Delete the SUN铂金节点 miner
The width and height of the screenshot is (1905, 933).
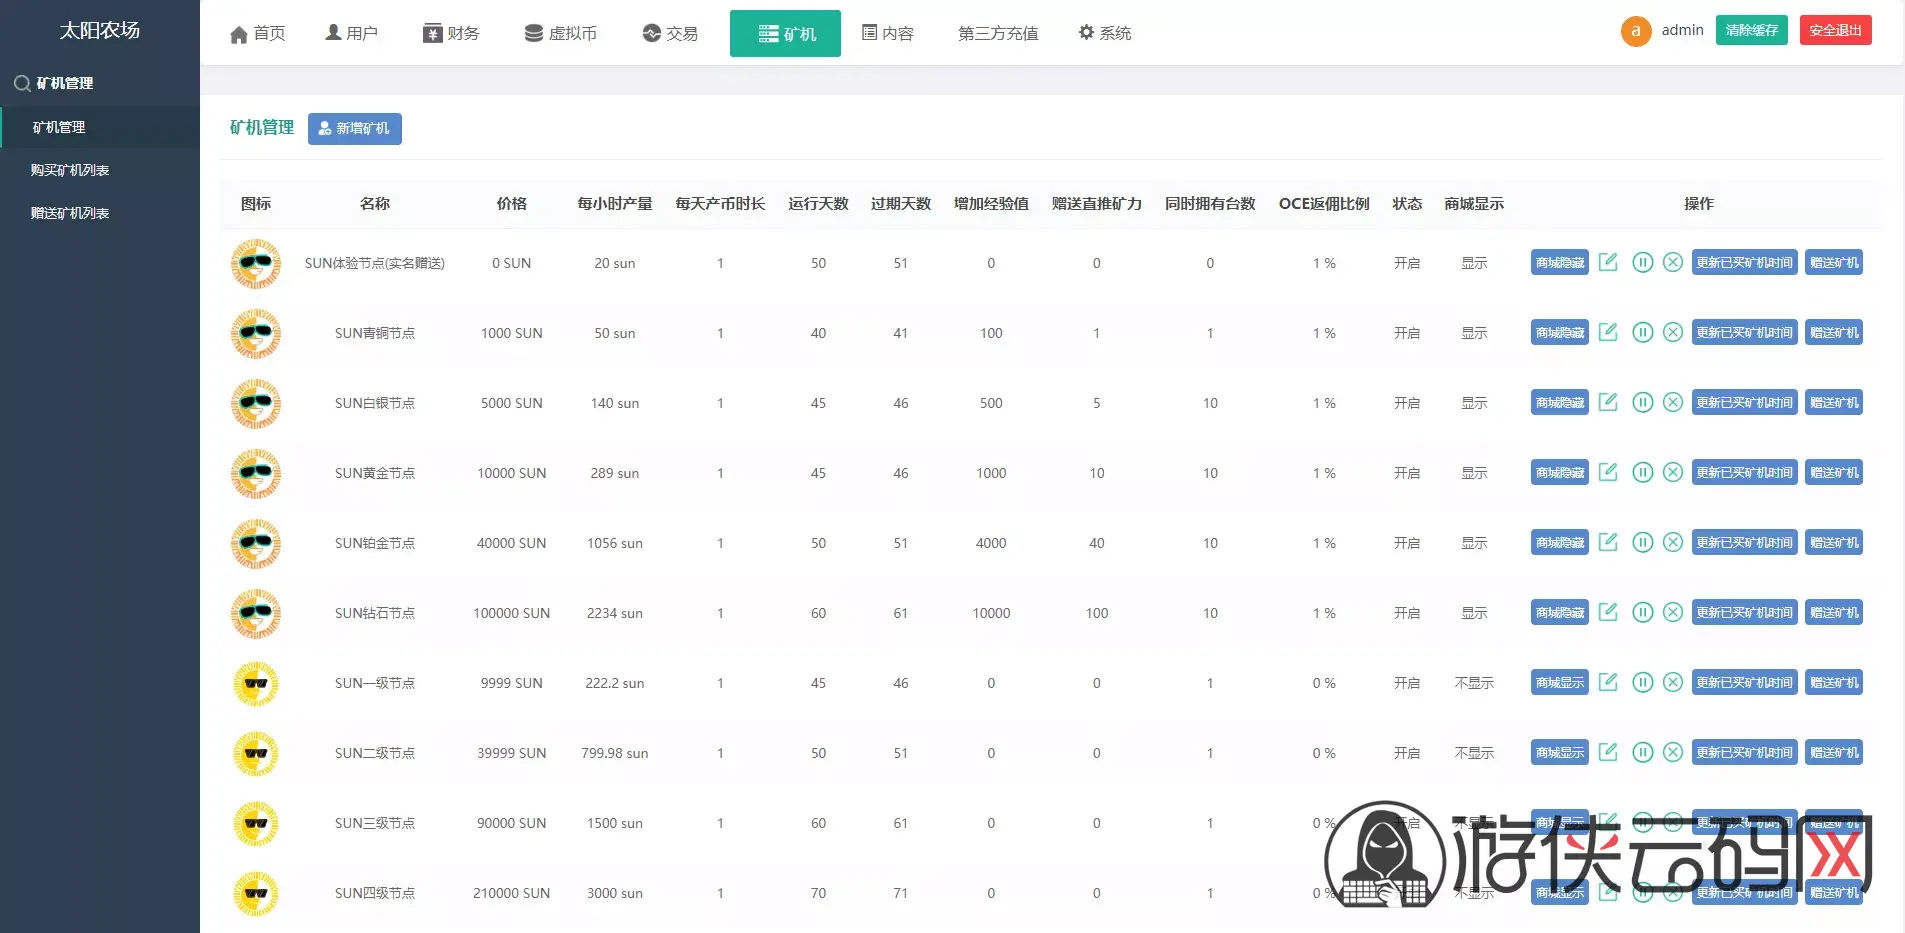coord(1673,542)
